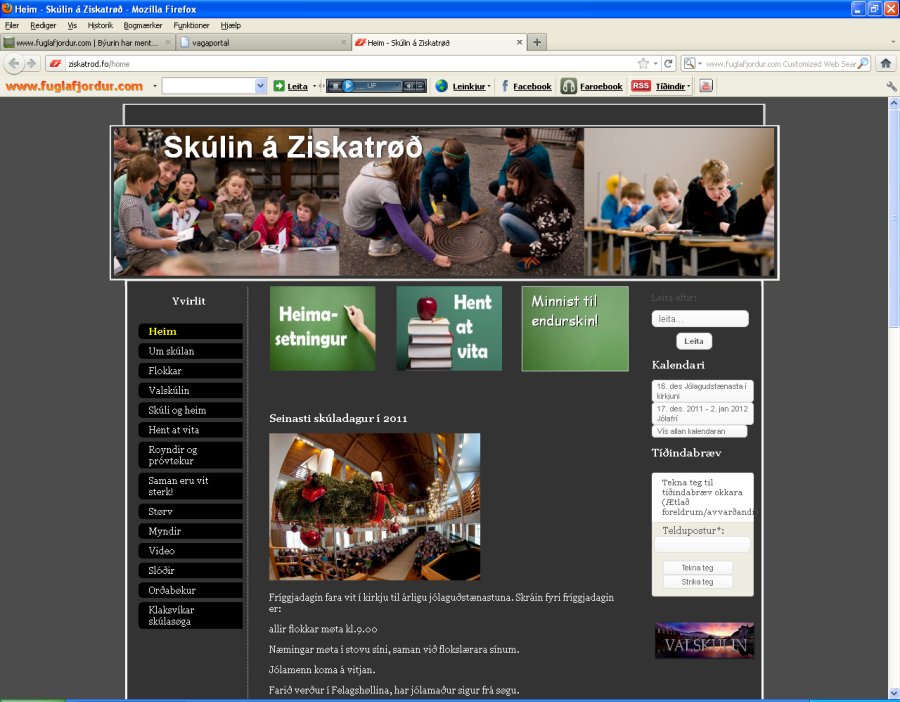Close the vagaportal tab
900x702 pixels.
tap(343, 42)
